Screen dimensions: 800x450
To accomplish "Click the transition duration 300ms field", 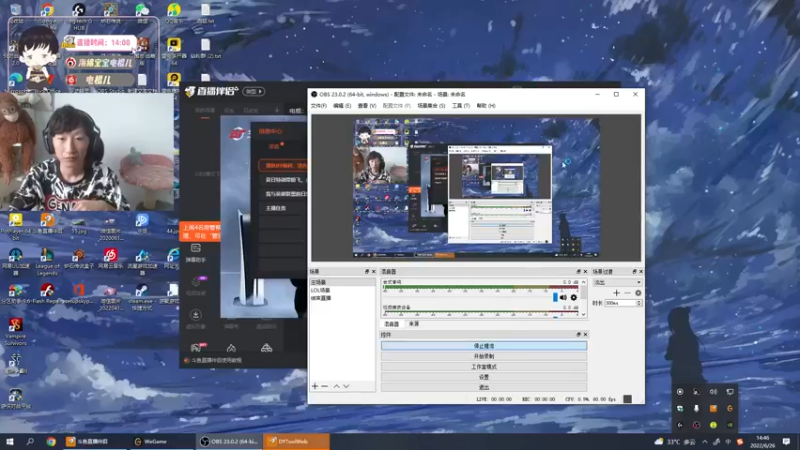I will tap(620, 303).
